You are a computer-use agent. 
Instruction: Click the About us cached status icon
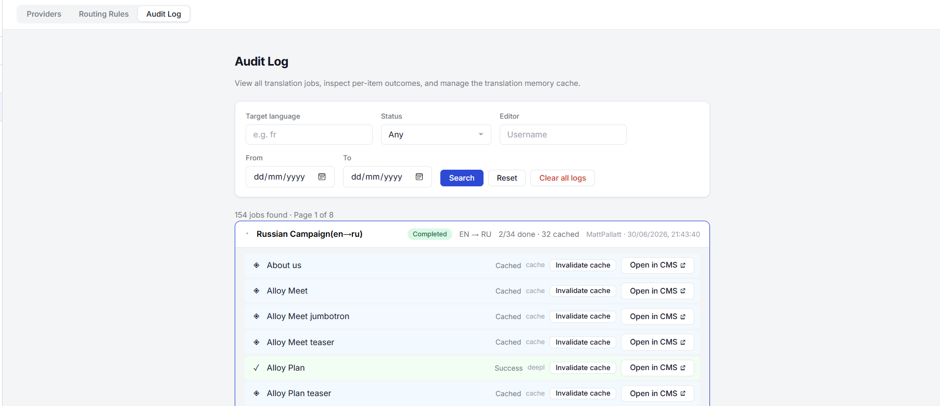pyautogui.click(x=257, y=265)
